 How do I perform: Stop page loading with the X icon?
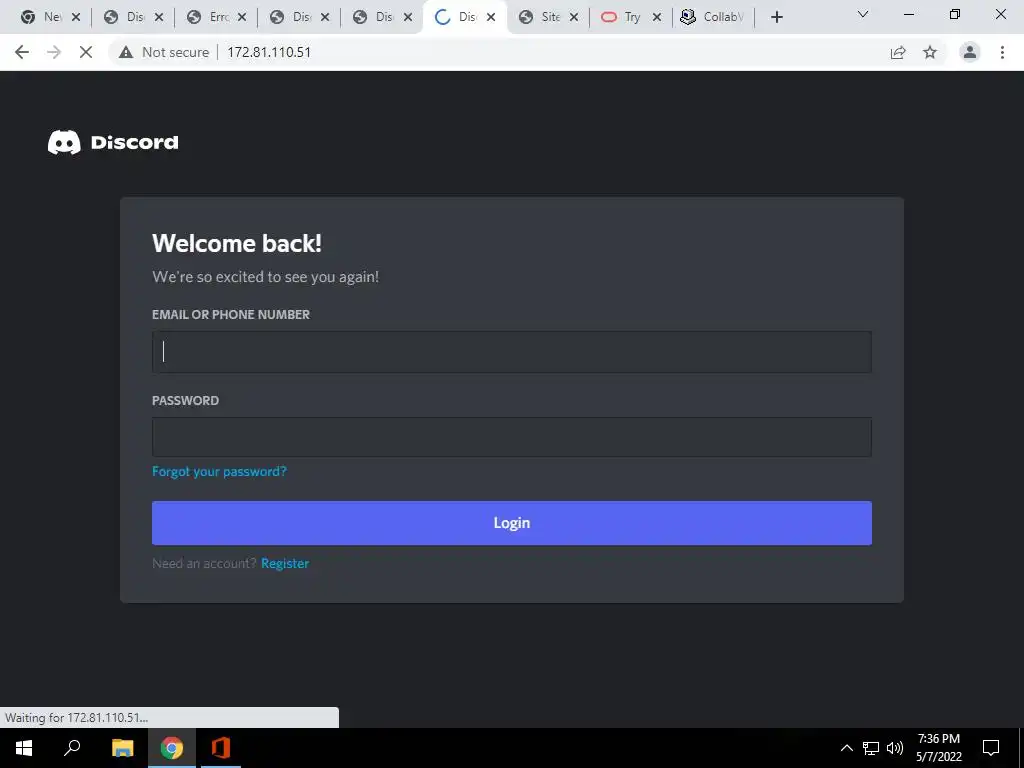86,52
